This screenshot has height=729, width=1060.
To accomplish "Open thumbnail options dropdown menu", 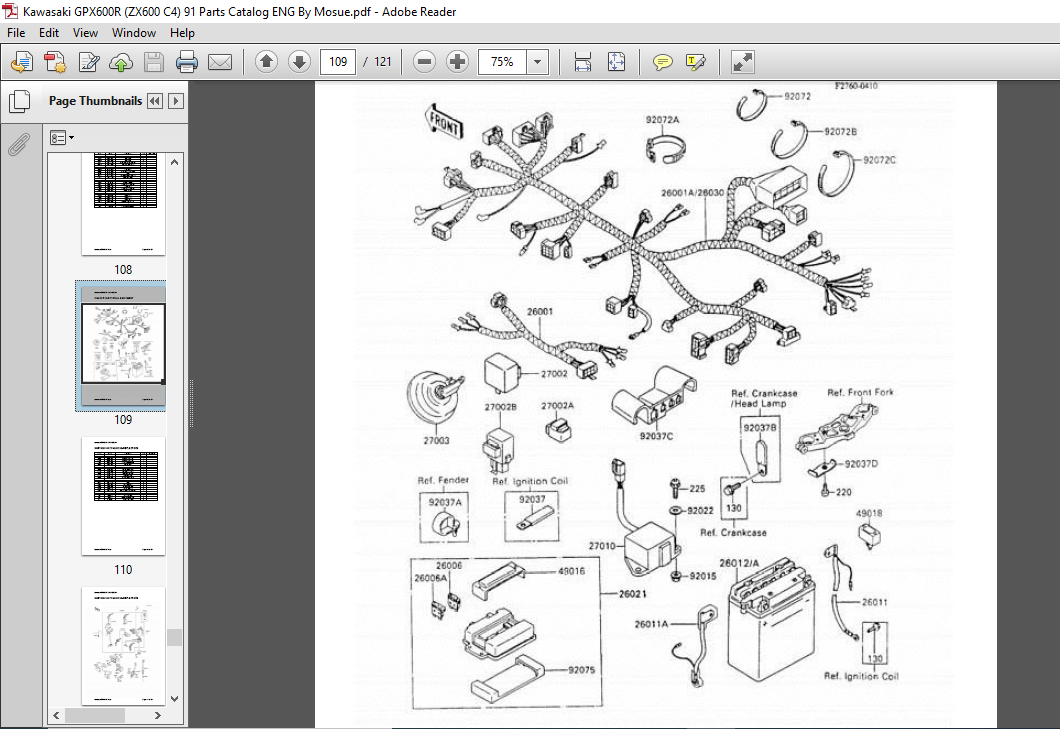I will point(62,138).
